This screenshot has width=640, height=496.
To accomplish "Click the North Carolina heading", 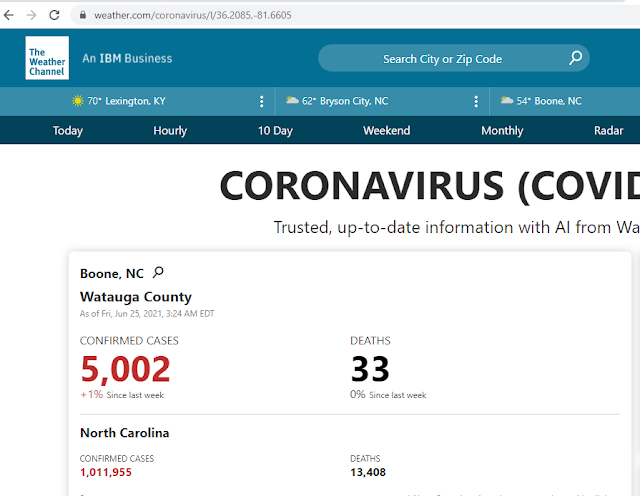I will [x=124, y=433].
